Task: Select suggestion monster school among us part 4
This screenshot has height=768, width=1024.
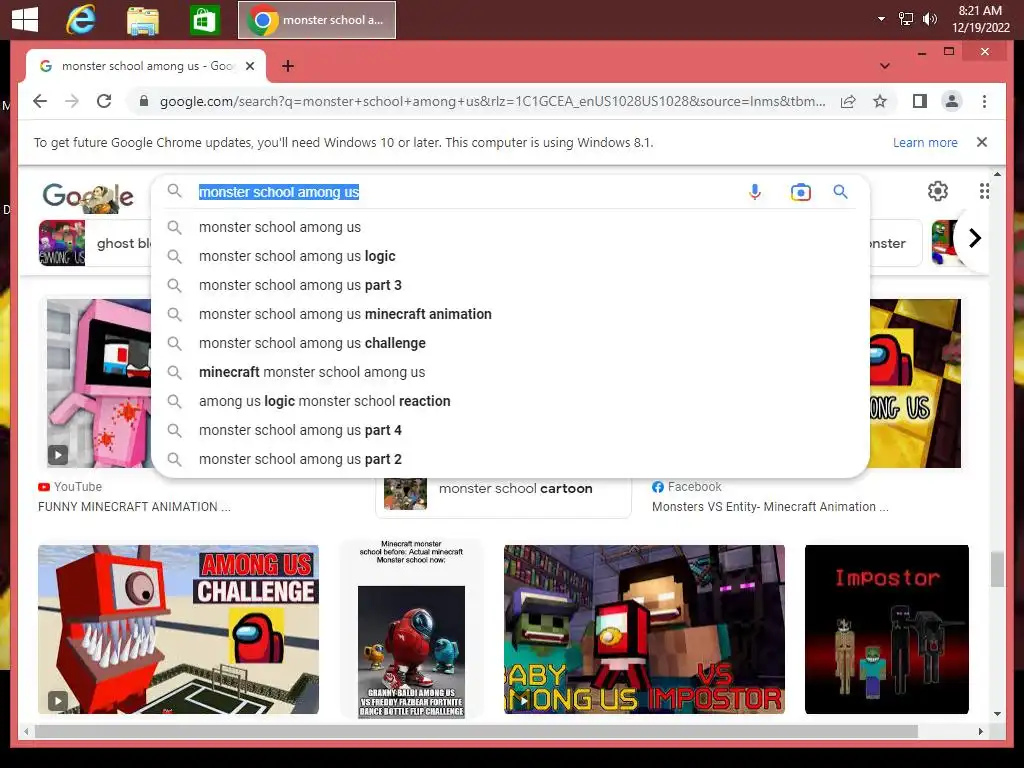Action: pyautogui.click(x=510, y=430)
